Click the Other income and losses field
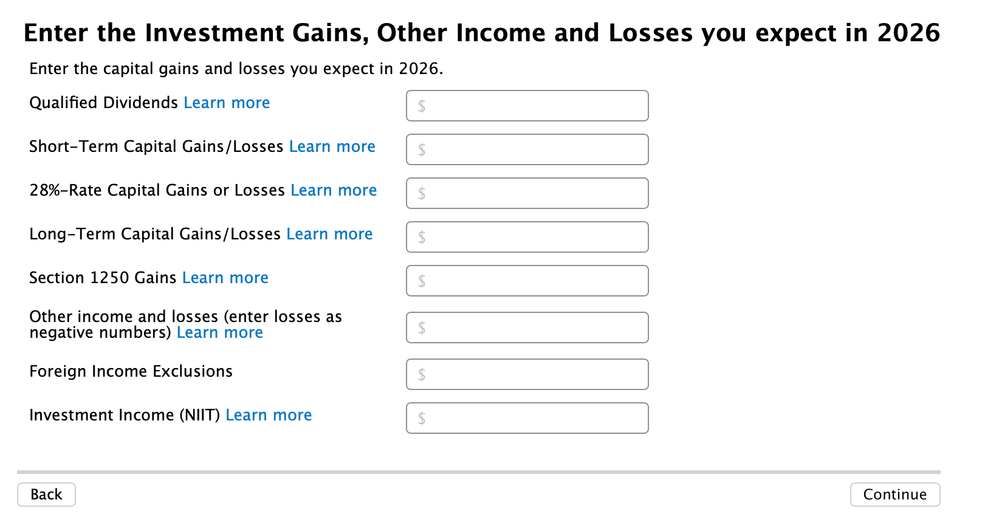 pos(527,327)
